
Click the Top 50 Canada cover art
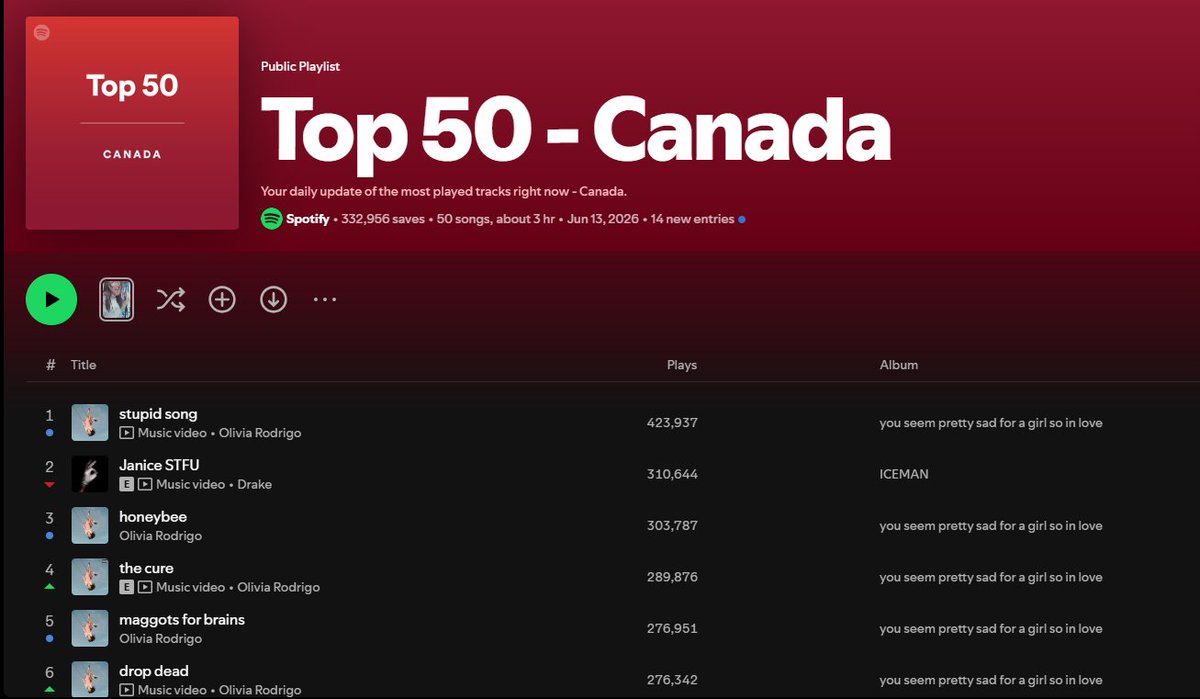point(132,123)
